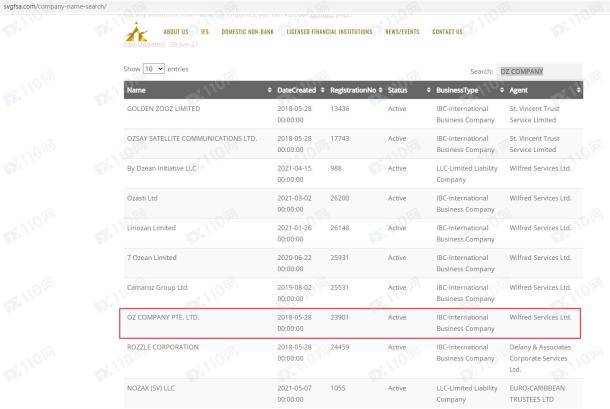Click registration number 23901
The width and height of the screenshot is (610, 409).
pyautogui.click(x=340, y=318)
